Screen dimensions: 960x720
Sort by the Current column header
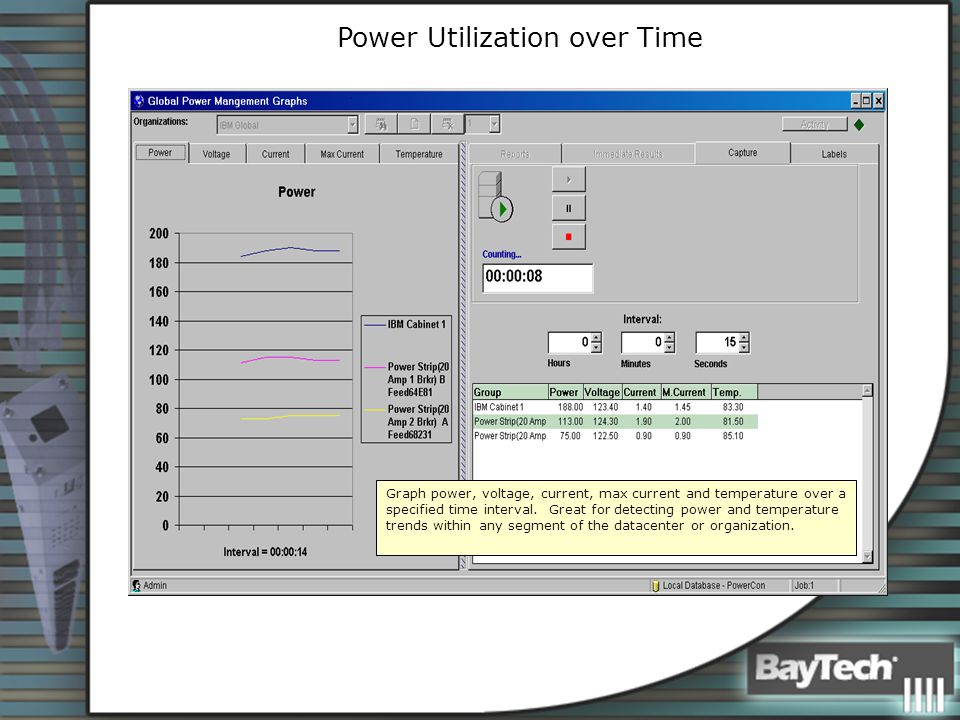click(x=641, y=392)
